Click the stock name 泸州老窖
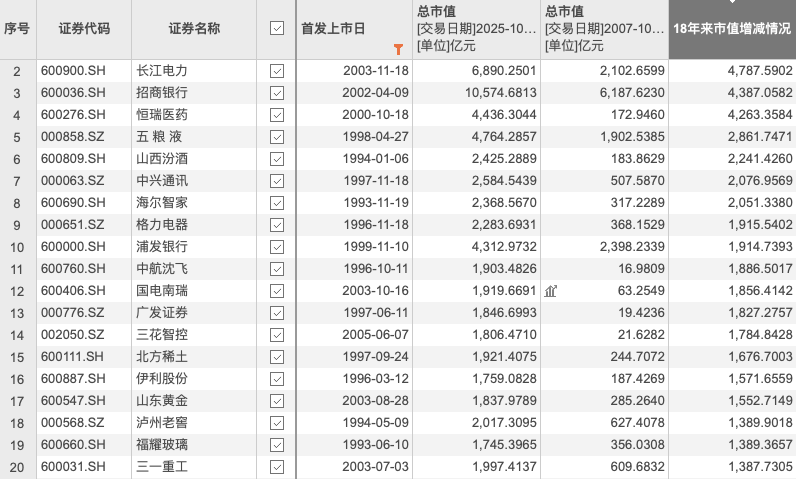The height and width of the screenshot is (479, 796). (x=162, y=423)
